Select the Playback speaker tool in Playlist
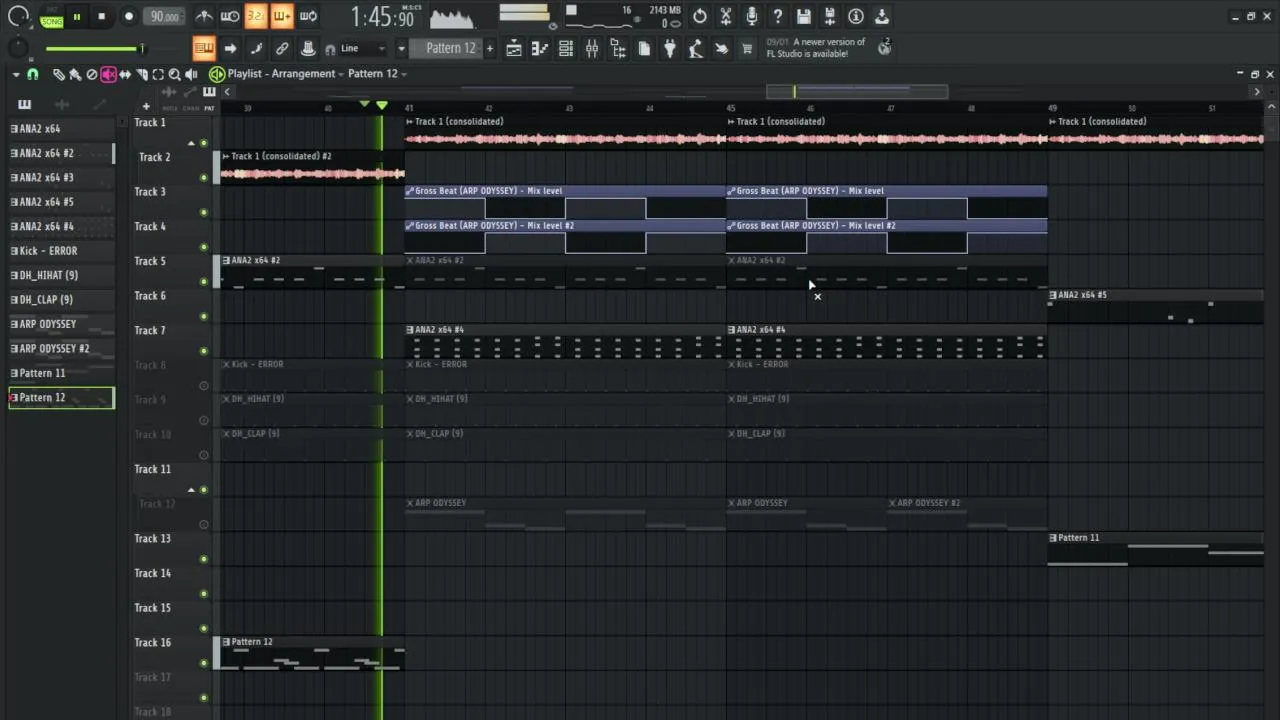The height and width of the screenshot is (720, 1280). pos(191,74)
